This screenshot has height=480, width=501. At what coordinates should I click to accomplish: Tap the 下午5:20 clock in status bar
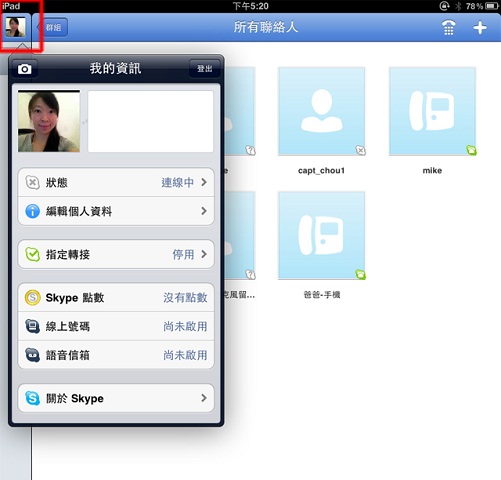[250, 6]
